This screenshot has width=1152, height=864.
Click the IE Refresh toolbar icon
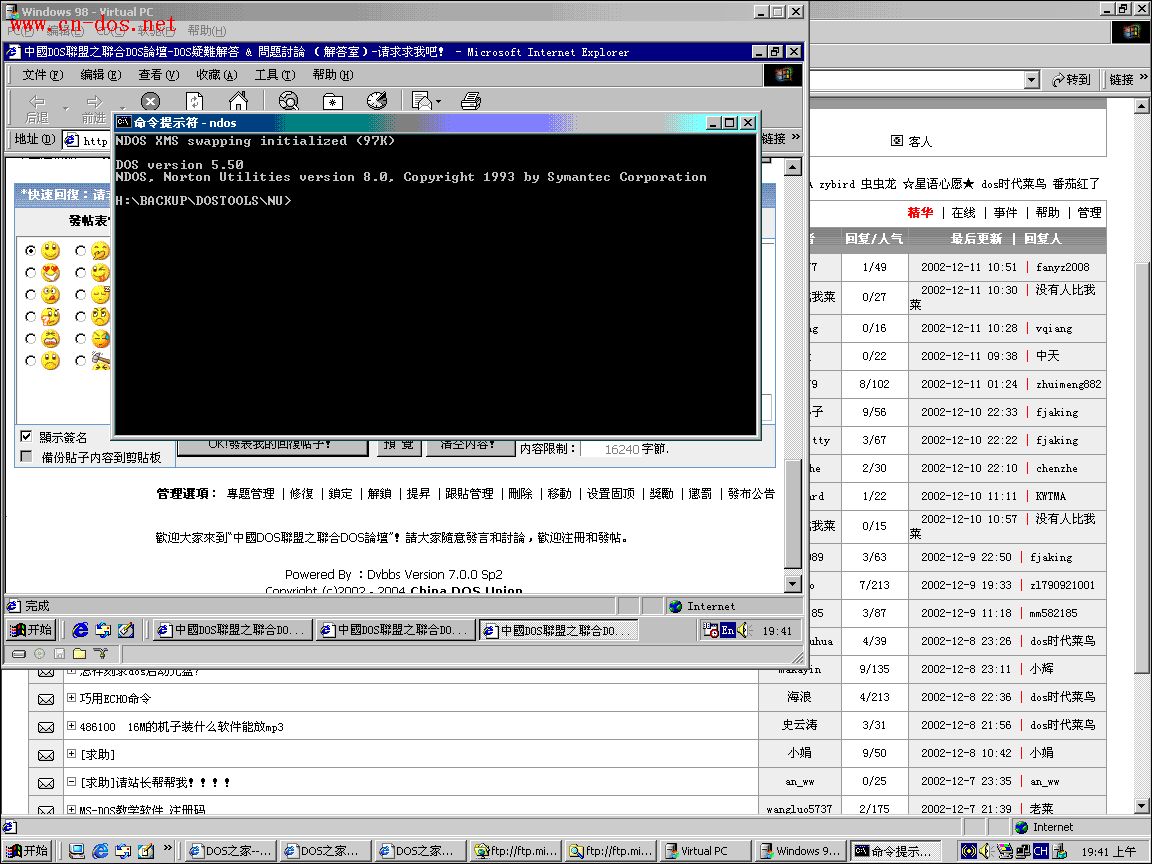pyautogui.click(x=195, y=101)
